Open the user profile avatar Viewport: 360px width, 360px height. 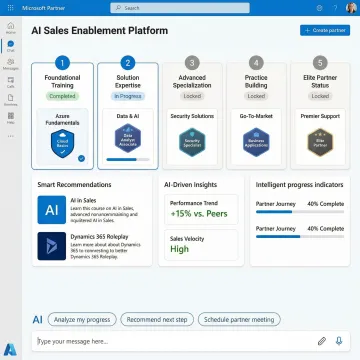pos(351,8)
